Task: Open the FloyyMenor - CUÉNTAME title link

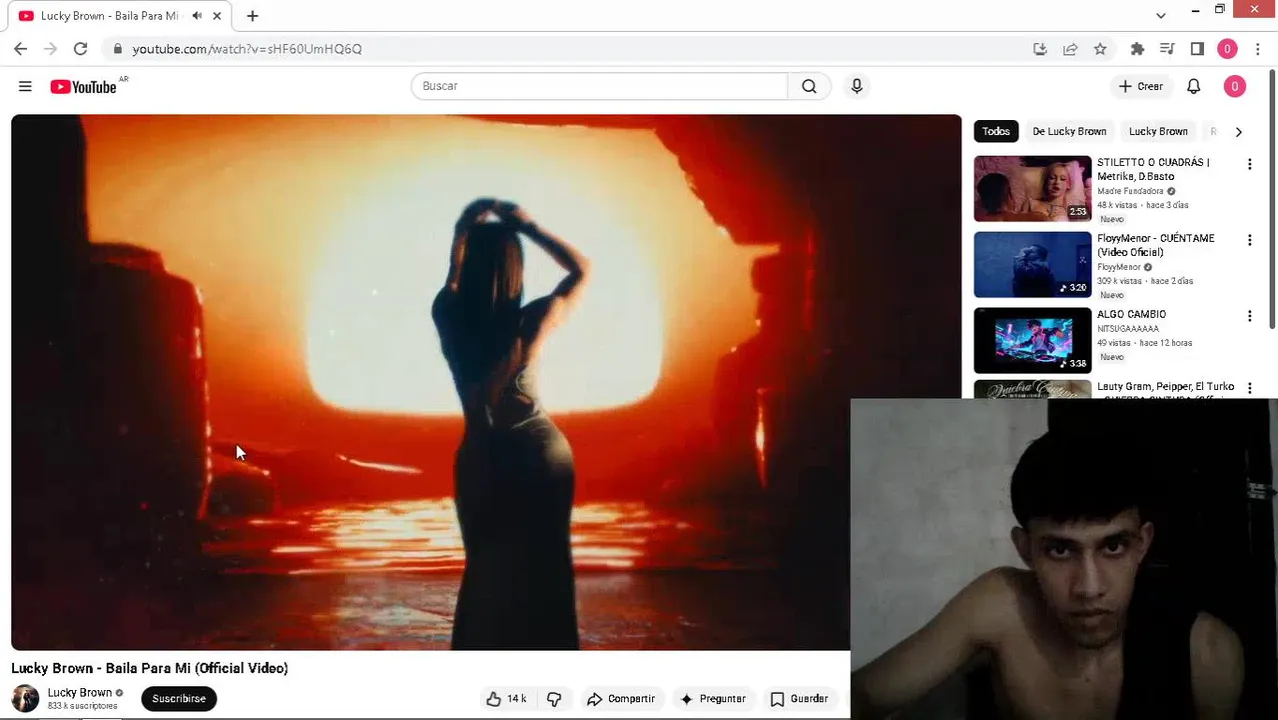Action: pyautogui.click(x=1156, y=245)
